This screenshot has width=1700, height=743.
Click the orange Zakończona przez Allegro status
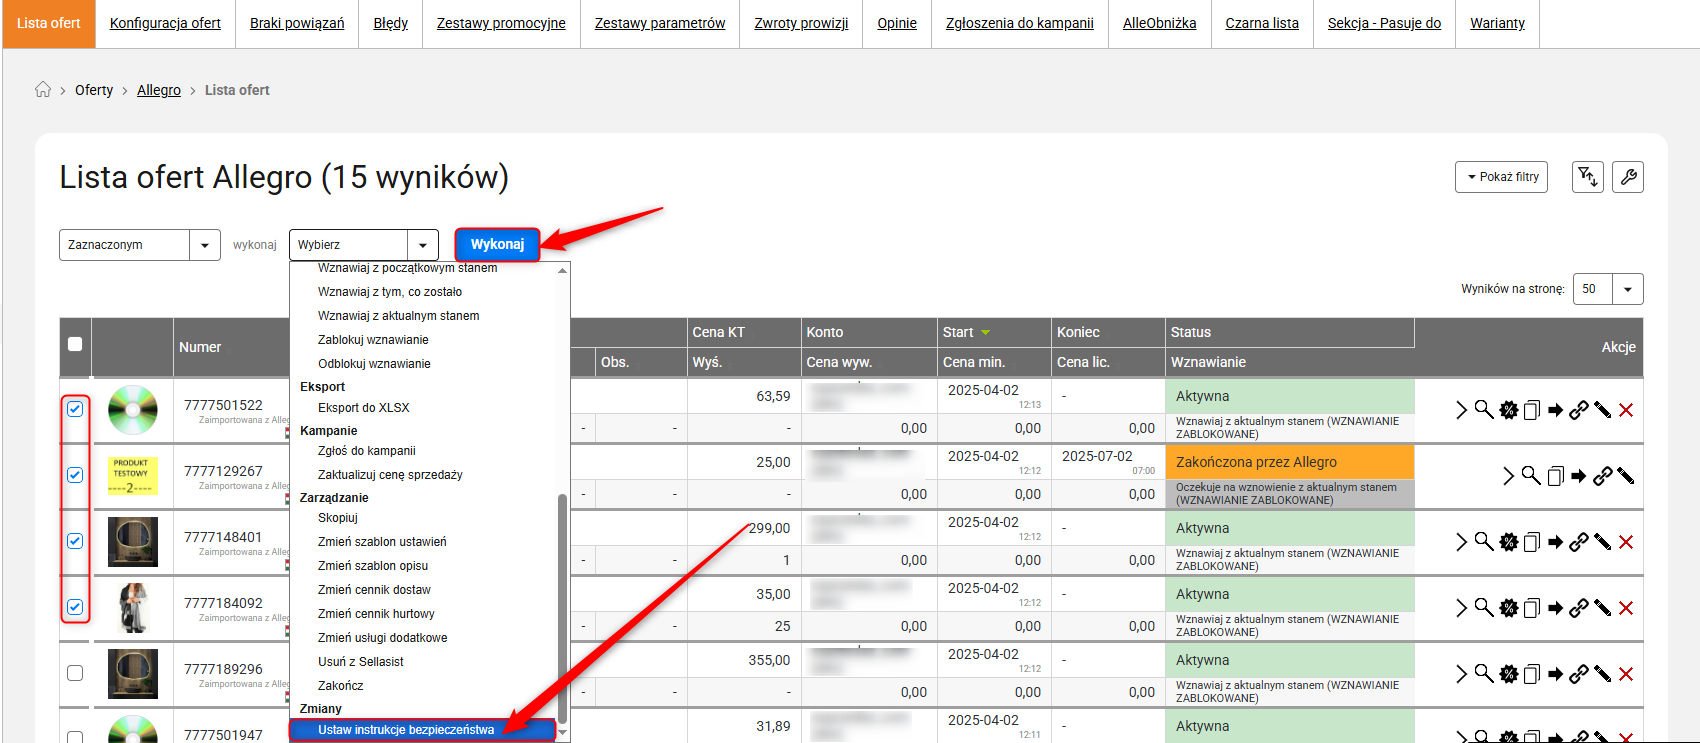1290,462
